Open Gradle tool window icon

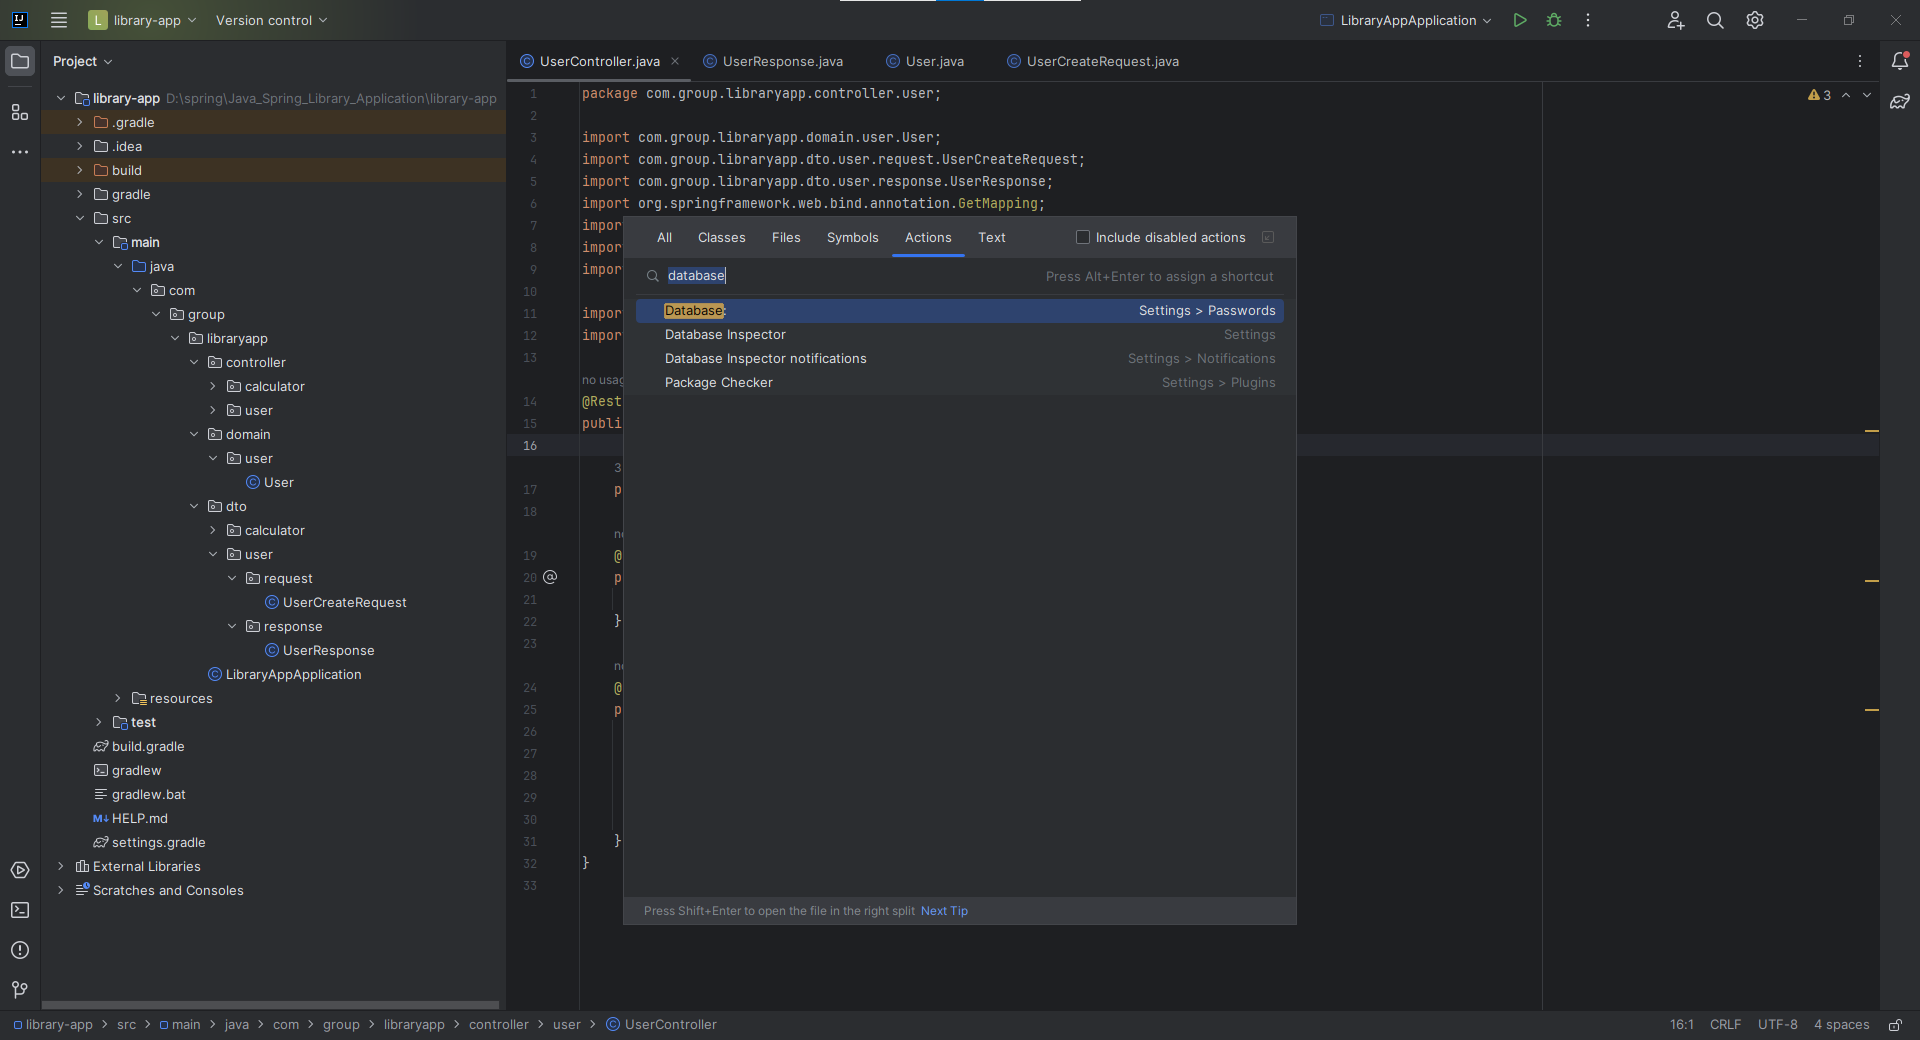(1900, 102)
